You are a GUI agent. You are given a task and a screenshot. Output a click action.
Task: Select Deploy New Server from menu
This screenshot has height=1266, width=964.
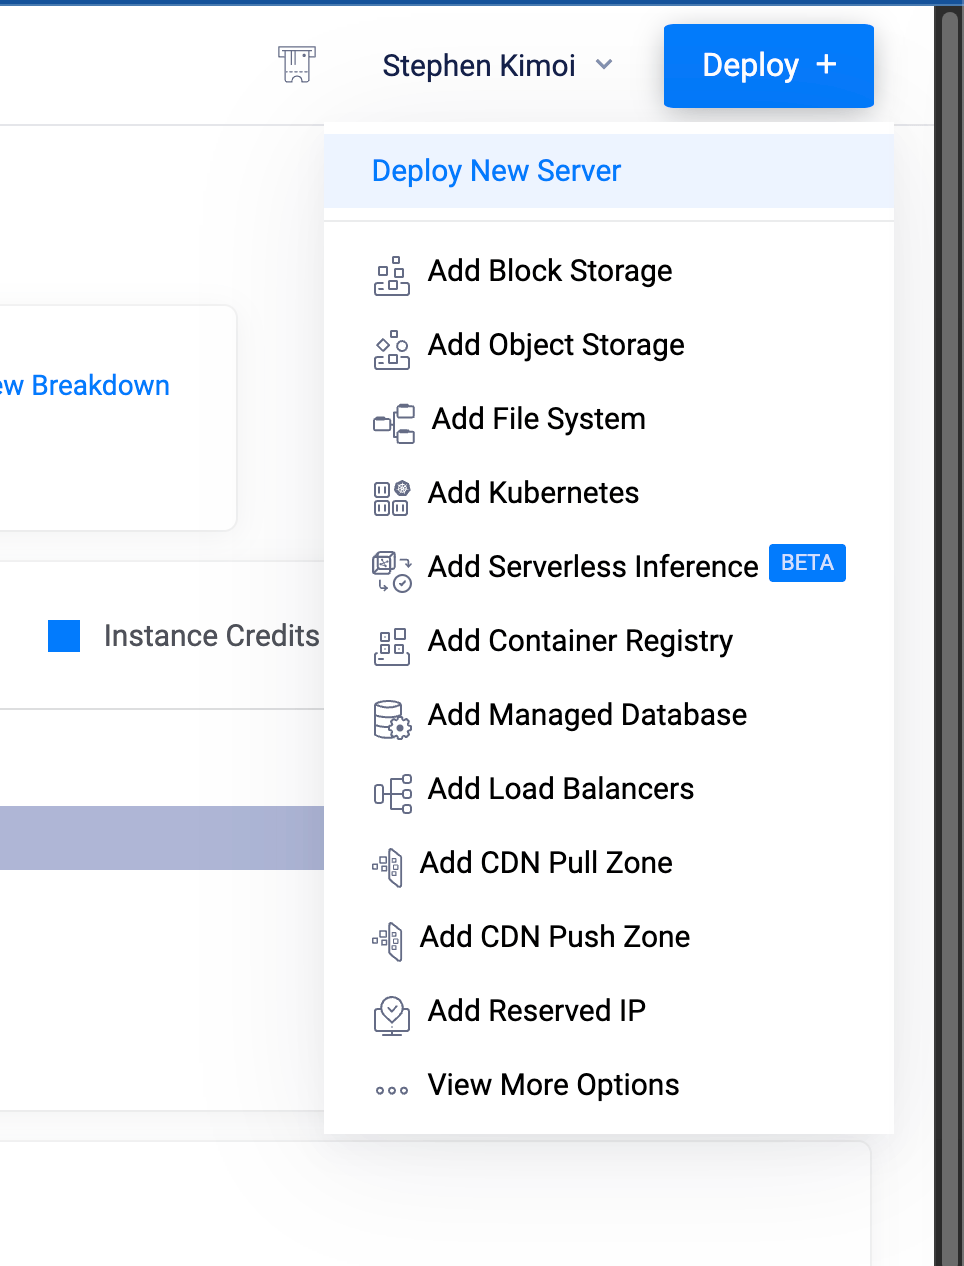496,171
